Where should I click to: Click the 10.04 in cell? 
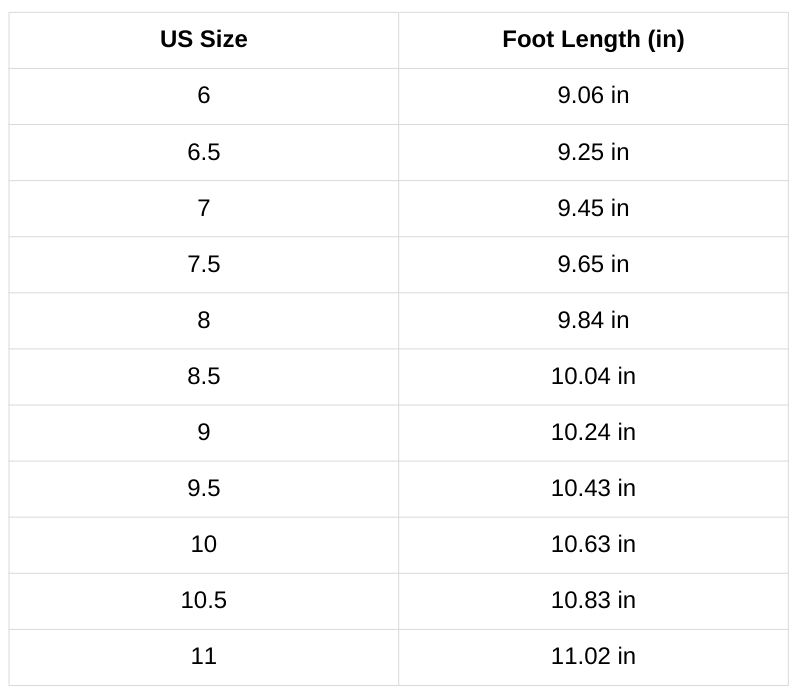(x=593, y=376)
